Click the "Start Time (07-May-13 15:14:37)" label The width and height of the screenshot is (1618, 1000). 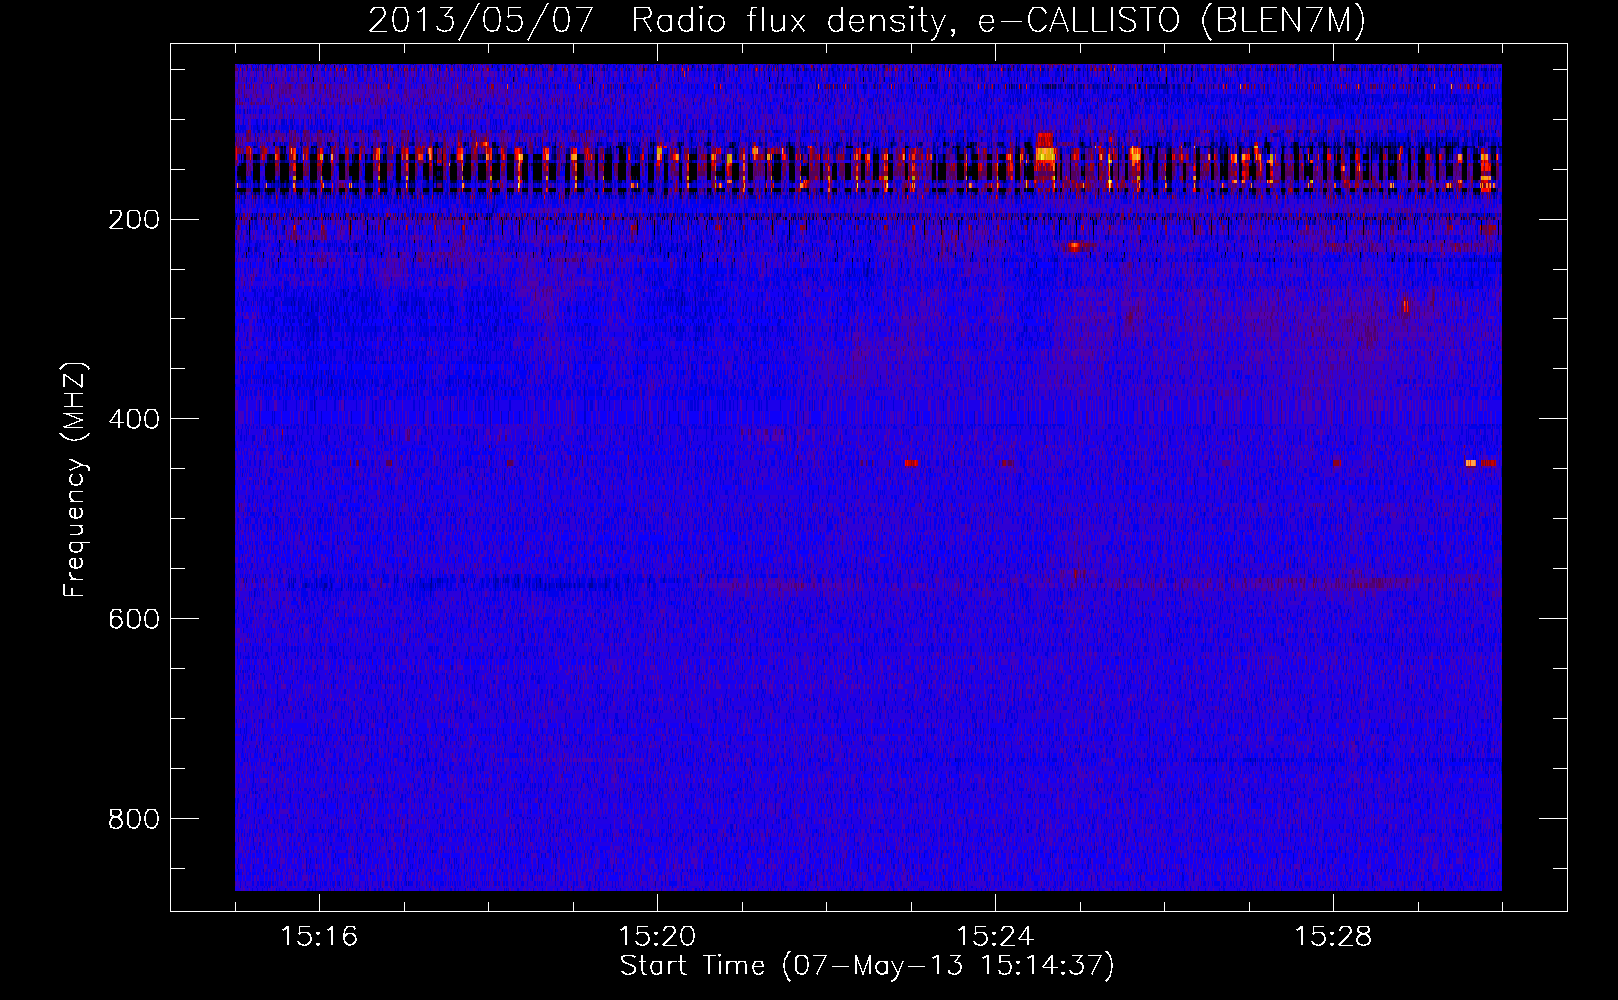(867, 966)
